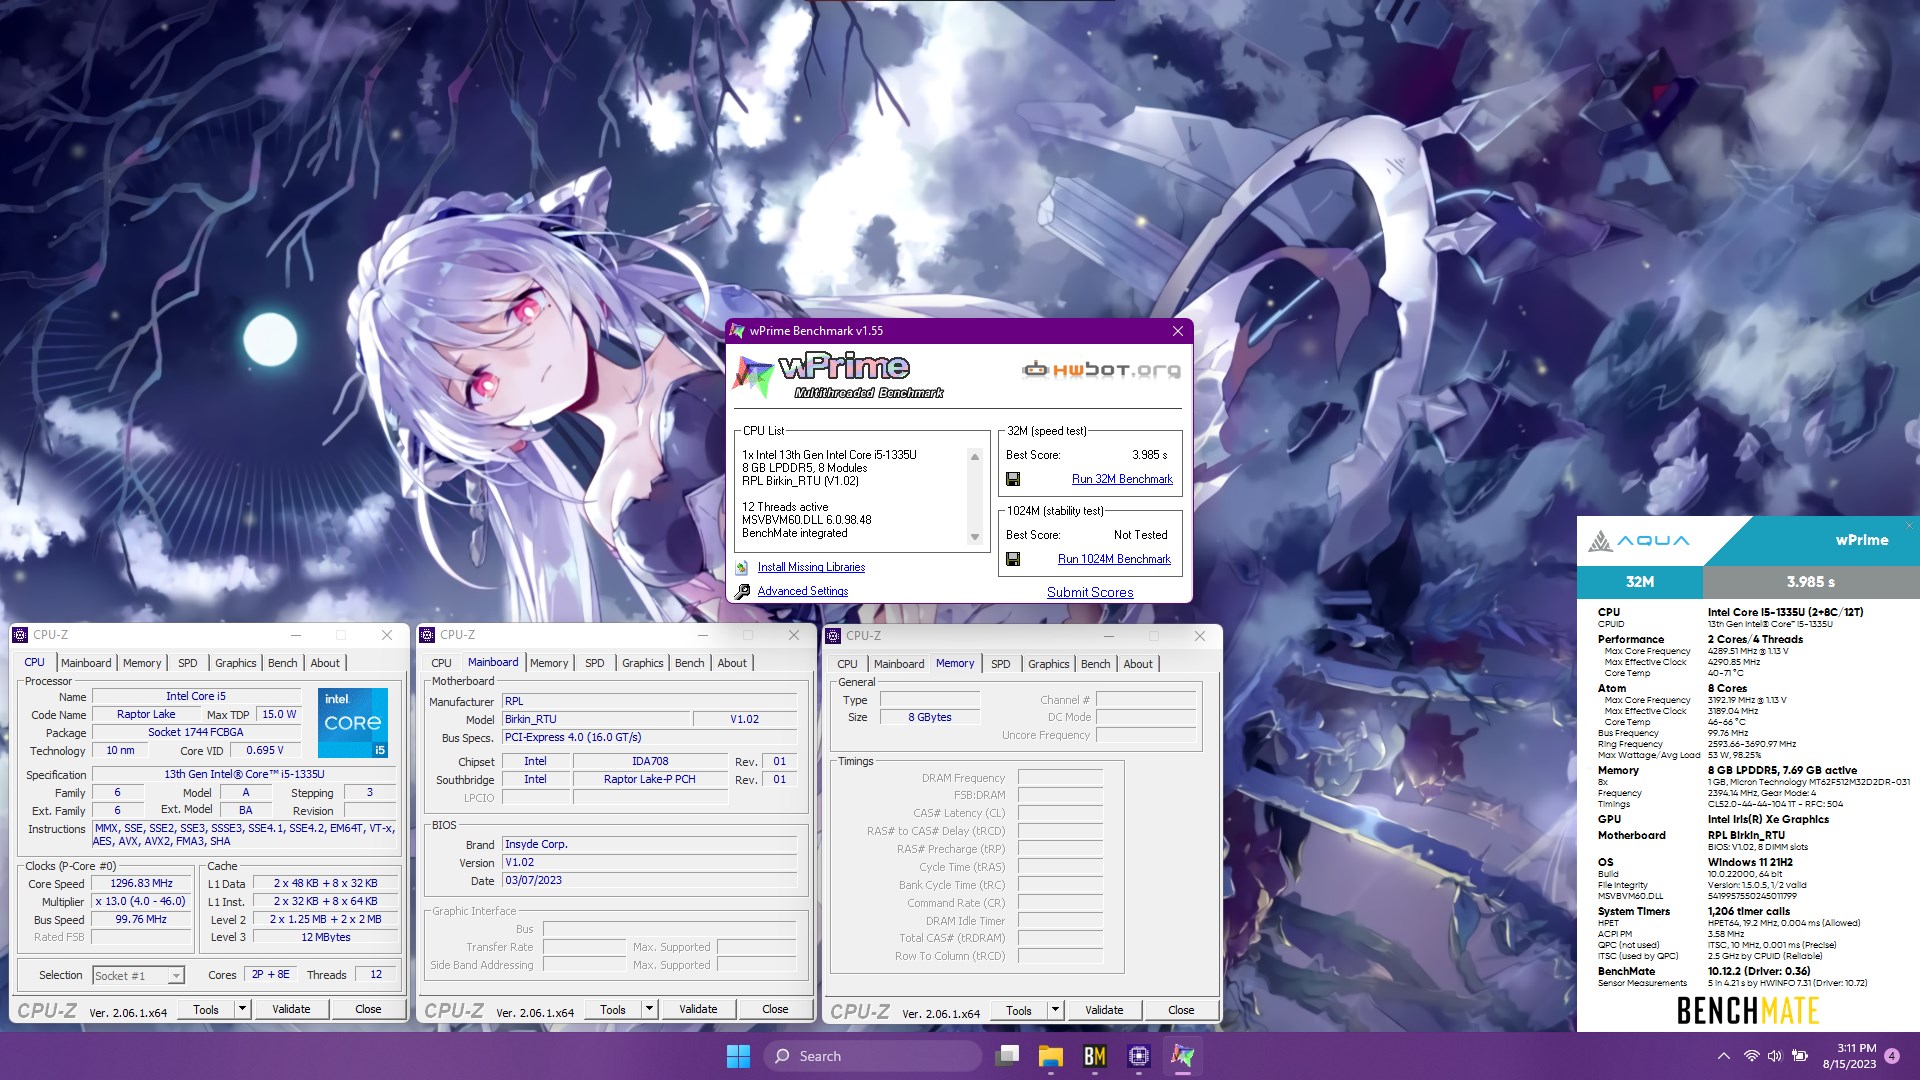
Task: Click the Specification field 13th Gen i5-1335U
Action: 244,774
